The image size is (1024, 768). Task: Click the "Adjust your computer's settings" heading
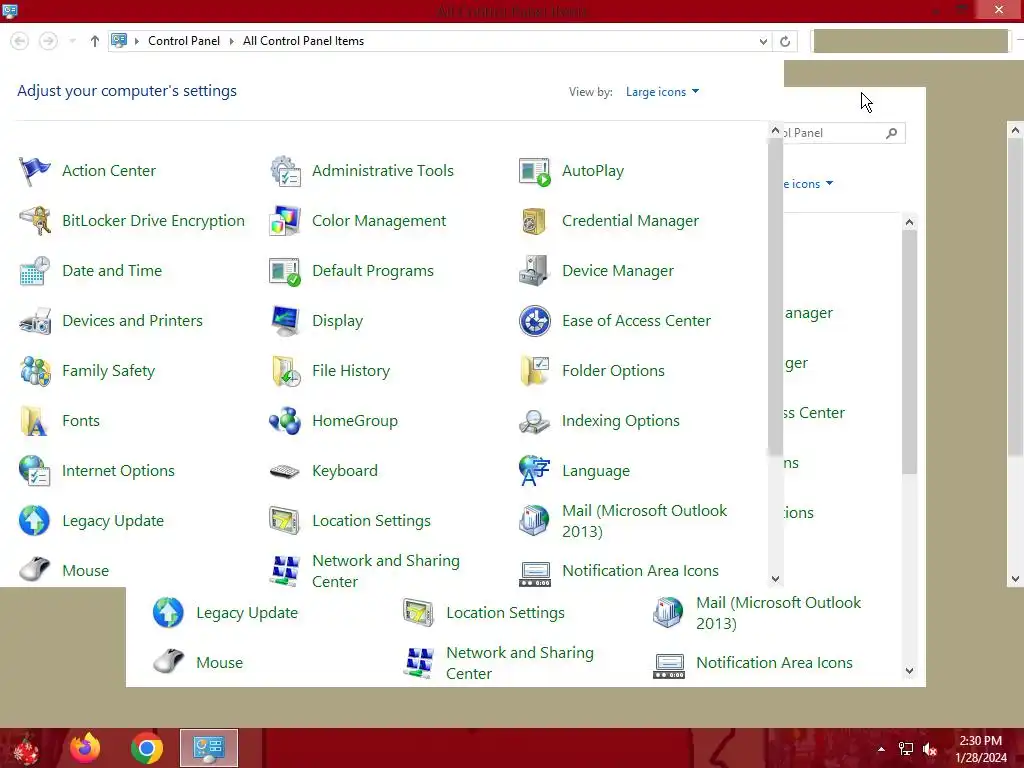point(127,91)
